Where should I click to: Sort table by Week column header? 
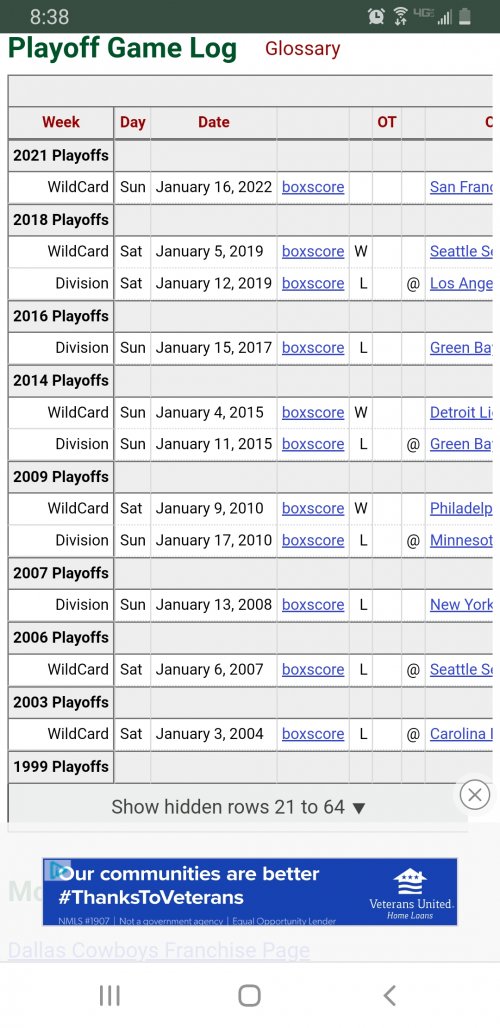click(x=61, y=122)
